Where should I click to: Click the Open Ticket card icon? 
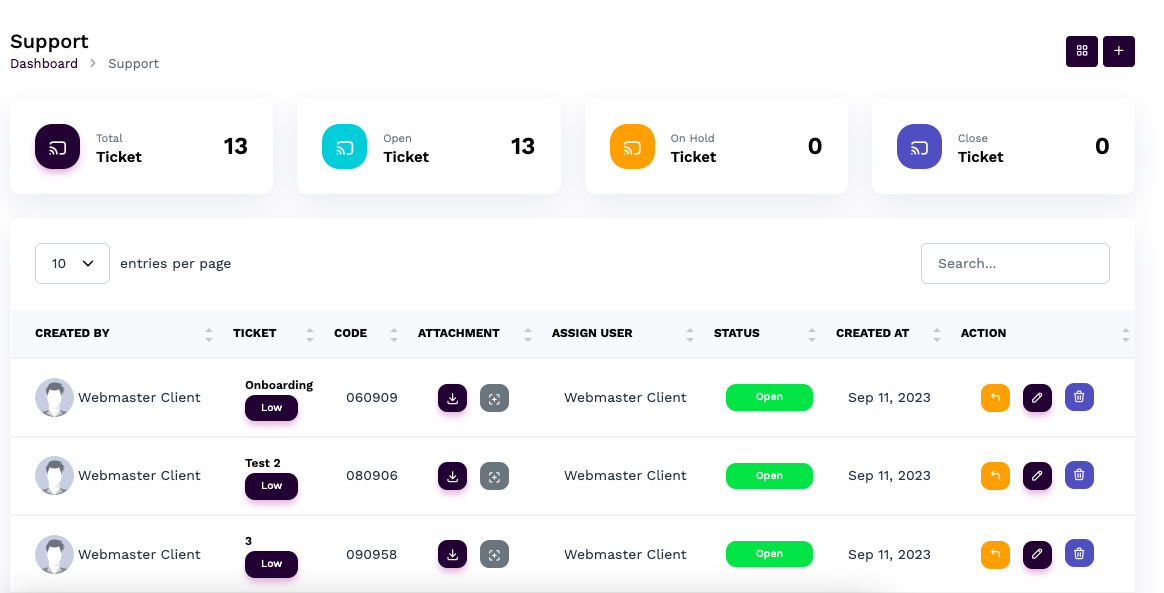coord(344,146)
